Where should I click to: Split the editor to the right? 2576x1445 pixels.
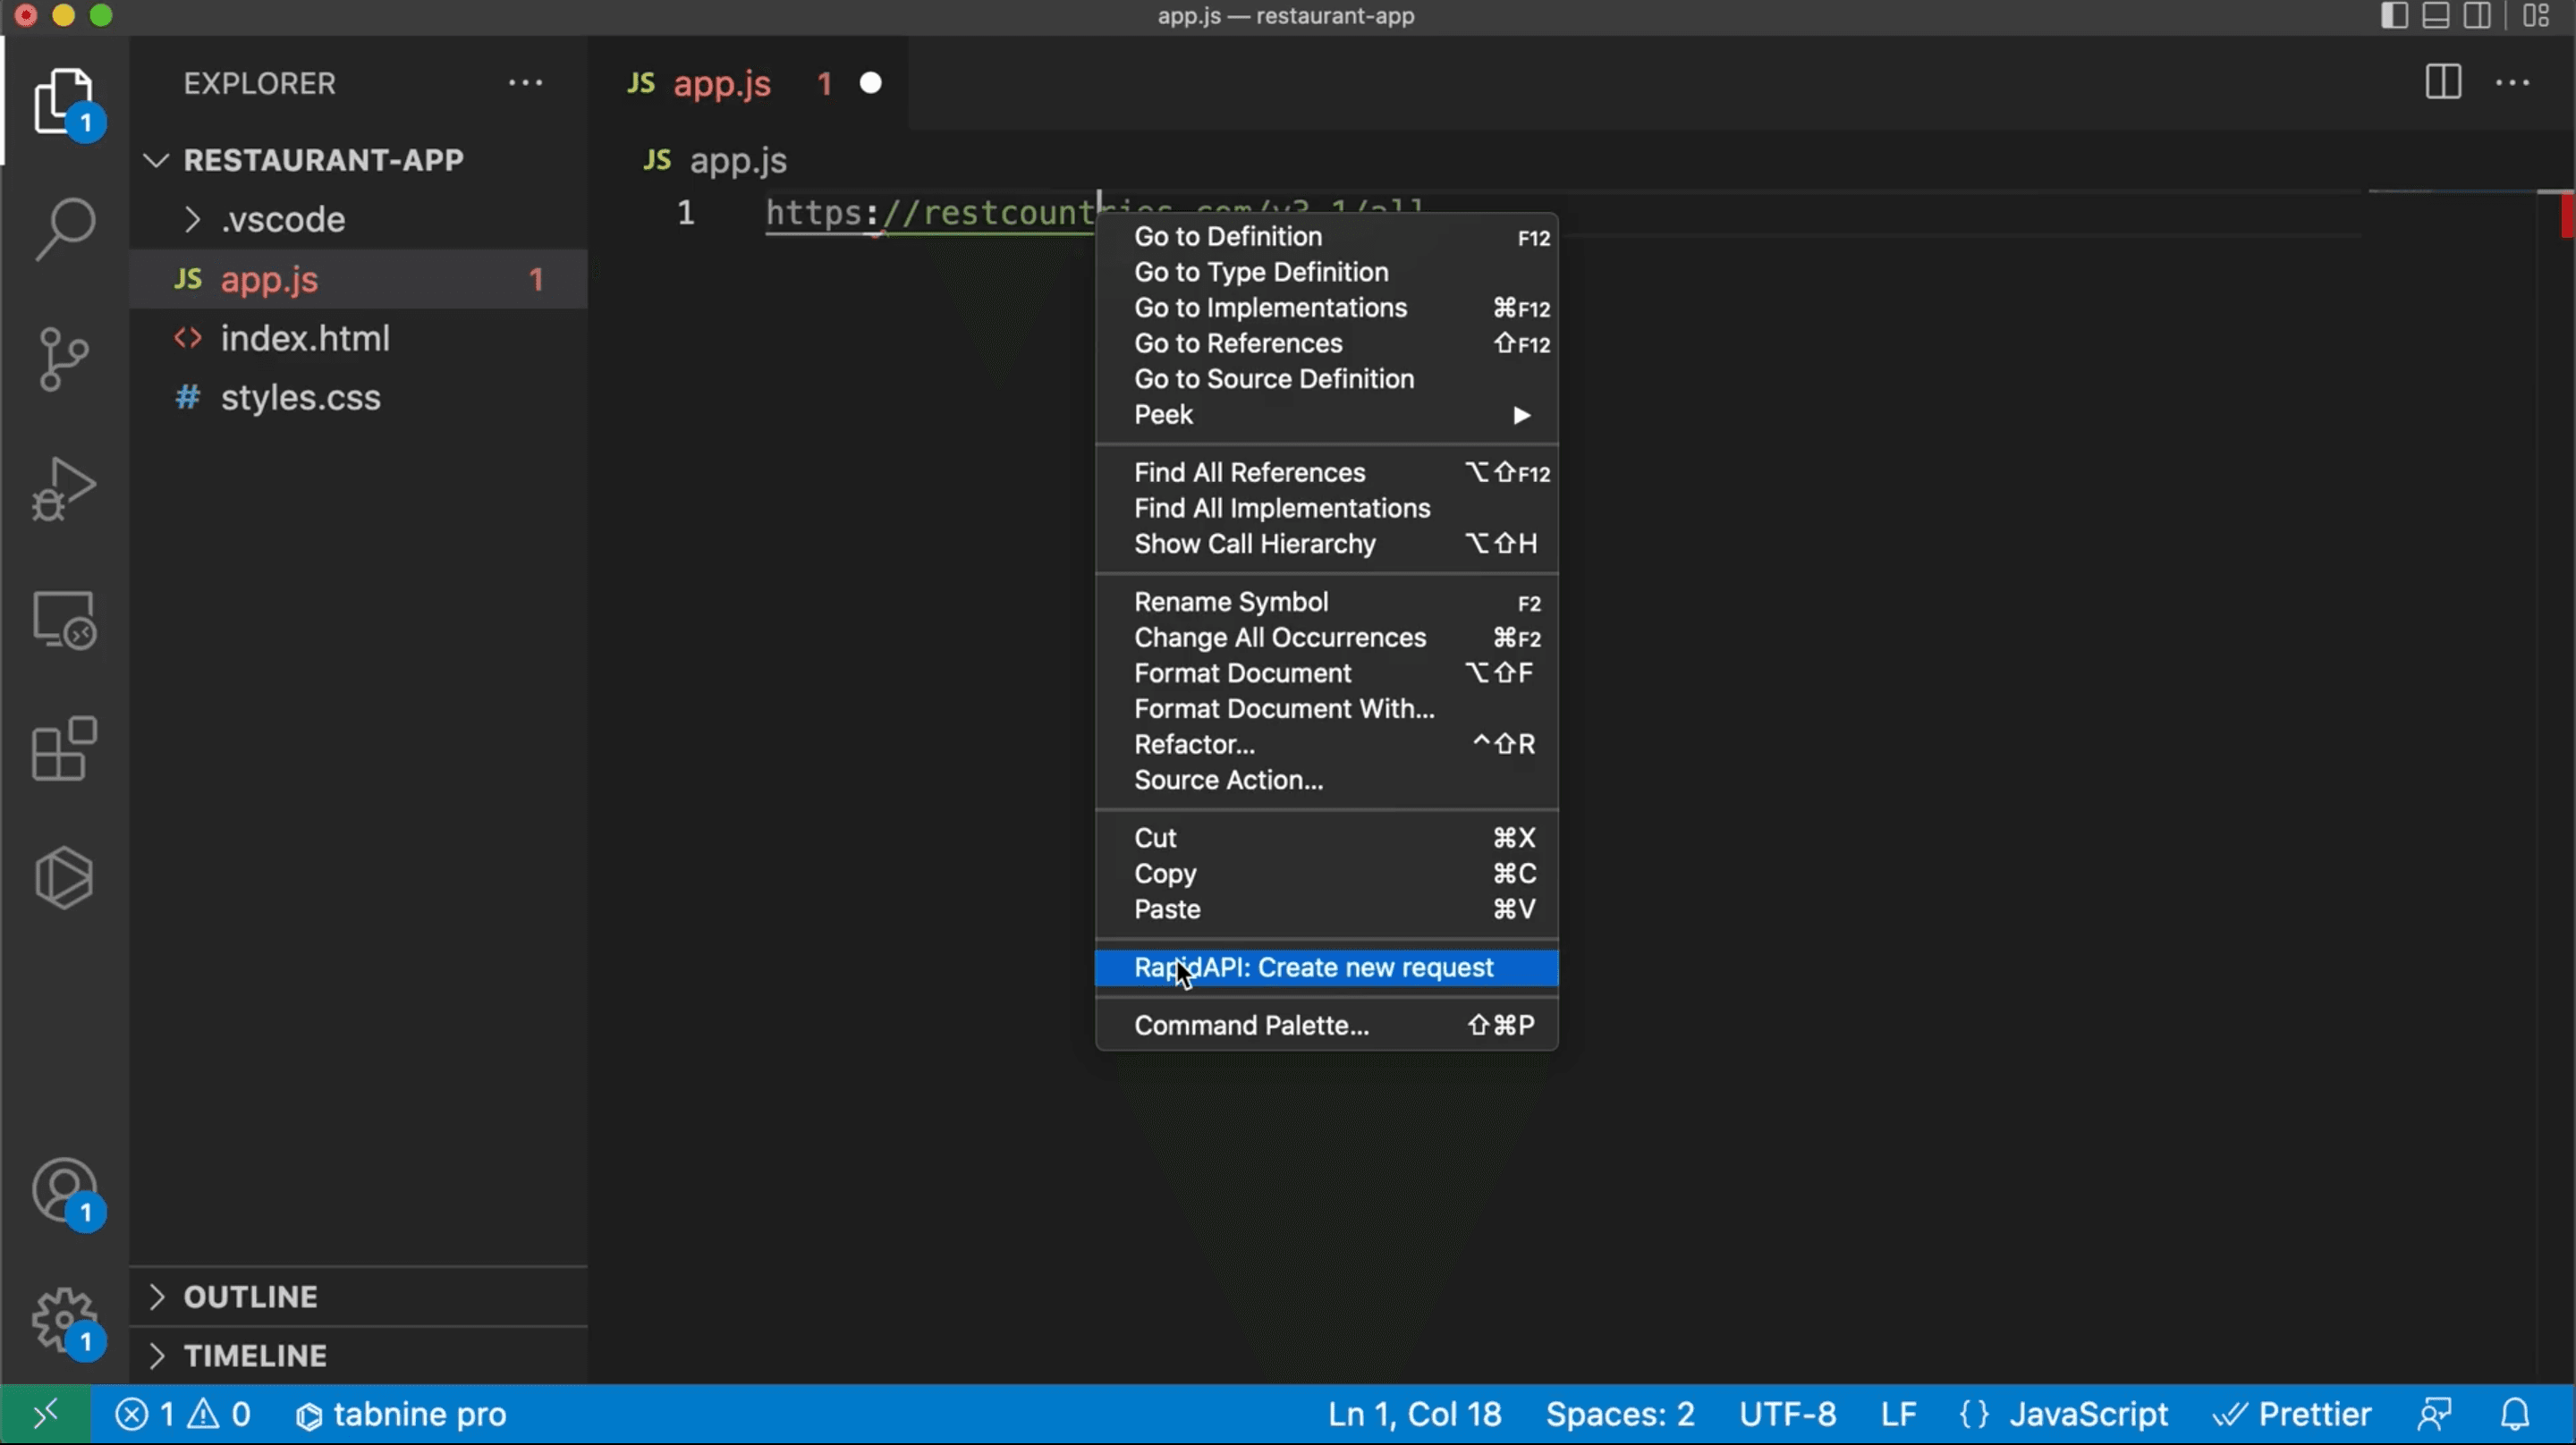tap(2442, 82)
